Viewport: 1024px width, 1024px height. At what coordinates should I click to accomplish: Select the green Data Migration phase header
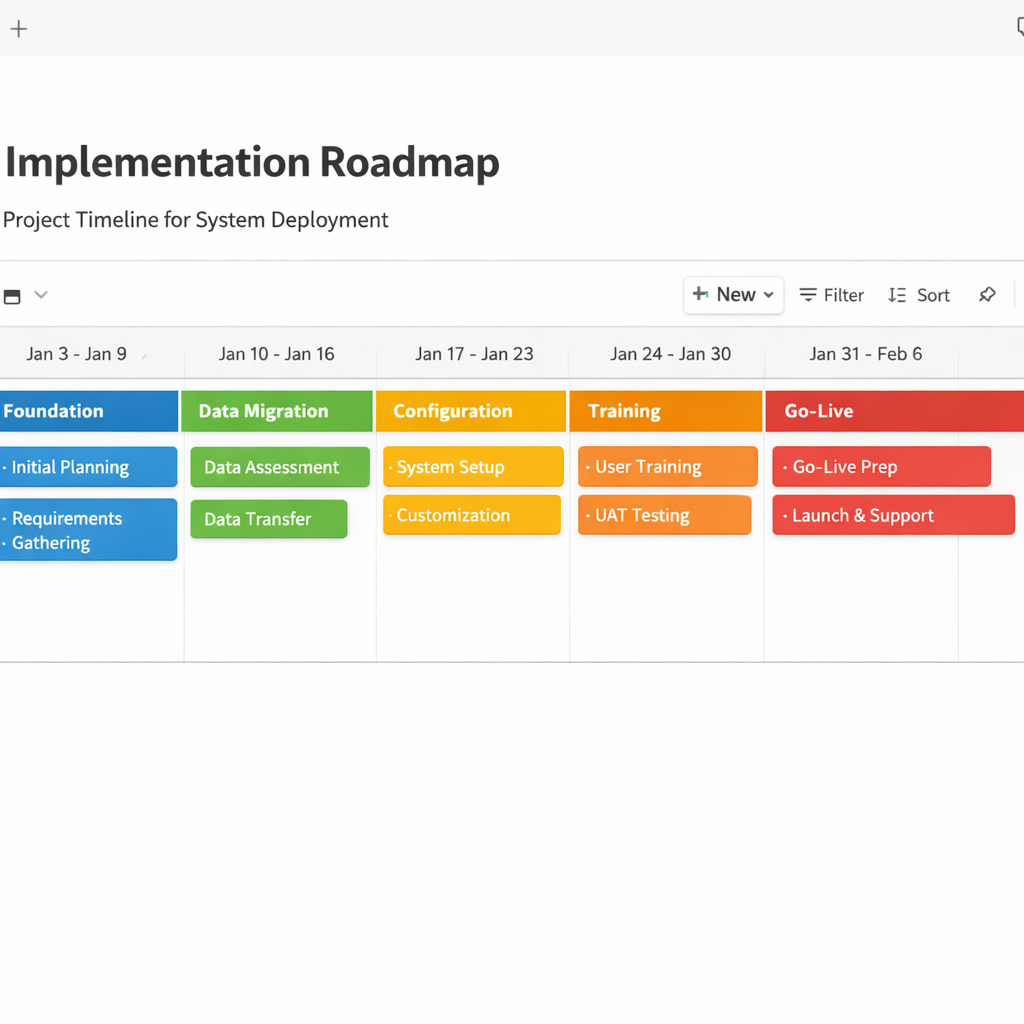[276, 411]
